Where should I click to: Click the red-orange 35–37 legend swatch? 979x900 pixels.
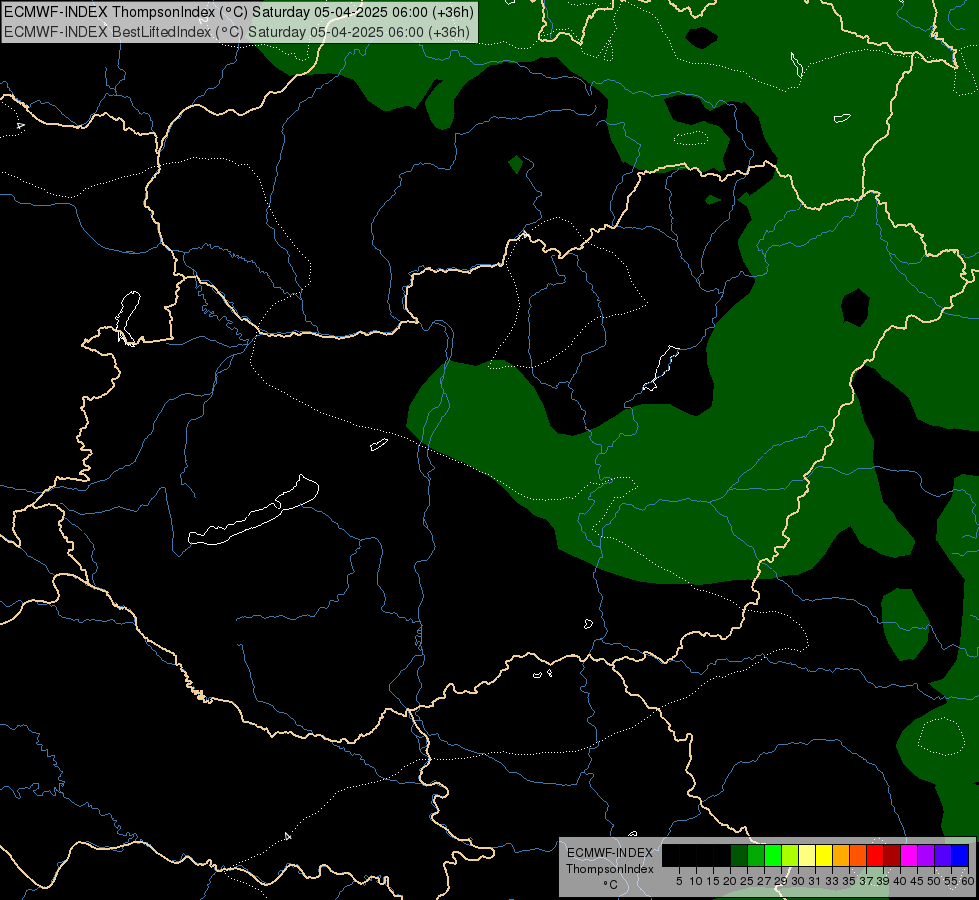click(858, 855)
